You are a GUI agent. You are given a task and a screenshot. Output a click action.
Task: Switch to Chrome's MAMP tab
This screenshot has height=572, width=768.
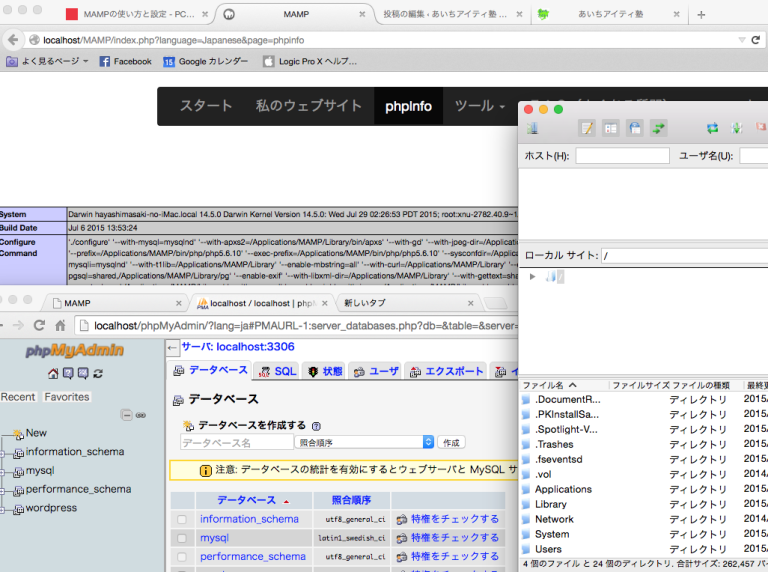coord(115,303)
